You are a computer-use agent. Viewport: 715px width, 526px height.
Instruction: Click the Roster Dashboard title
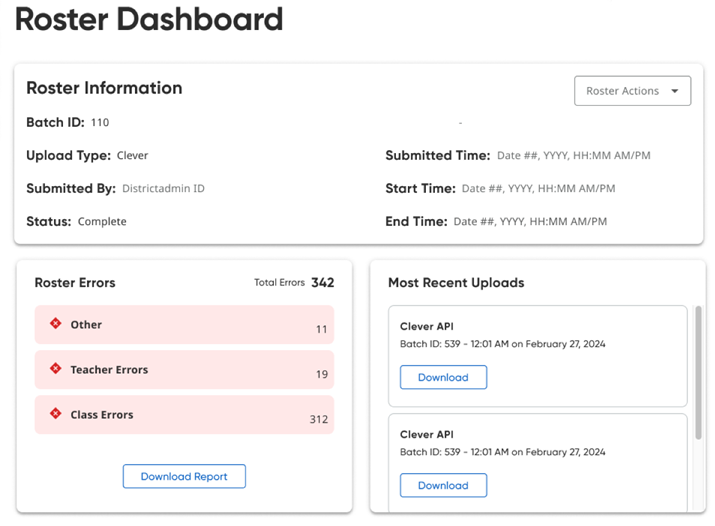point(149,19)
